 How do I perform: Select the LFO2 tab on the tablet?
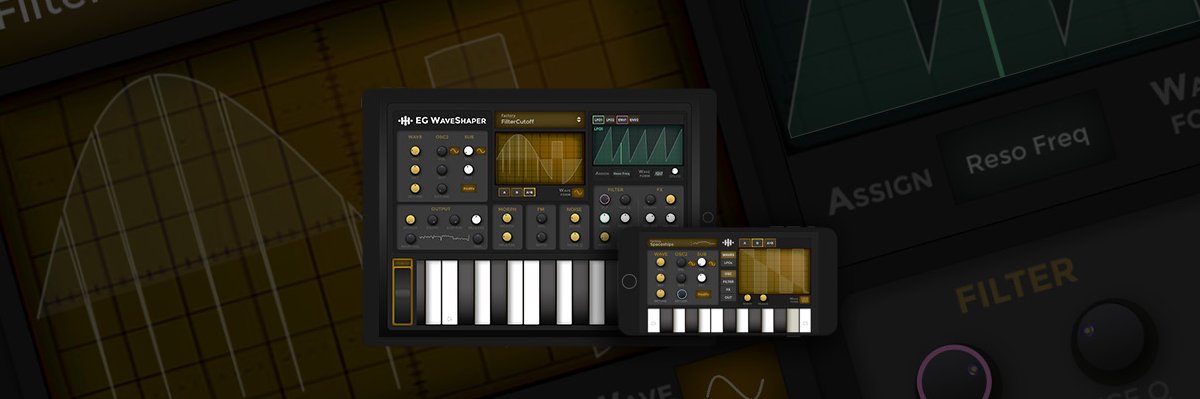[x=610, y=119]
